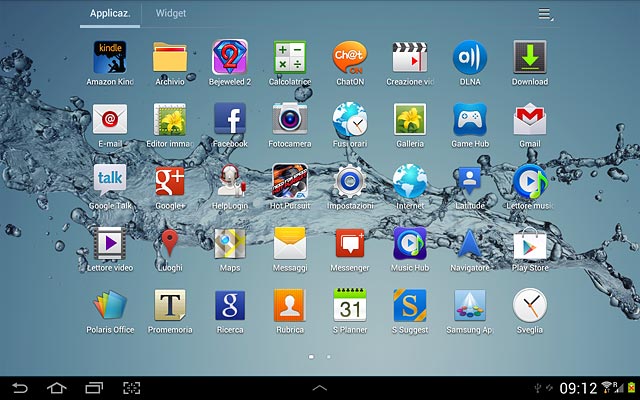
Task: Open Messaggi messaging app
Action: pyautogui.click(x=290, y=243)
